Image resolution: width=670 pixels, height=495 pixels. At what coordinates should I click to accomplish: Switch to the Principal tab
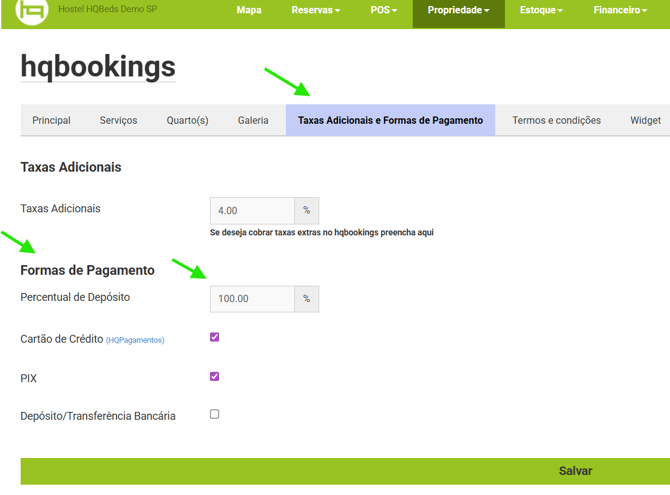click(51, 120)
